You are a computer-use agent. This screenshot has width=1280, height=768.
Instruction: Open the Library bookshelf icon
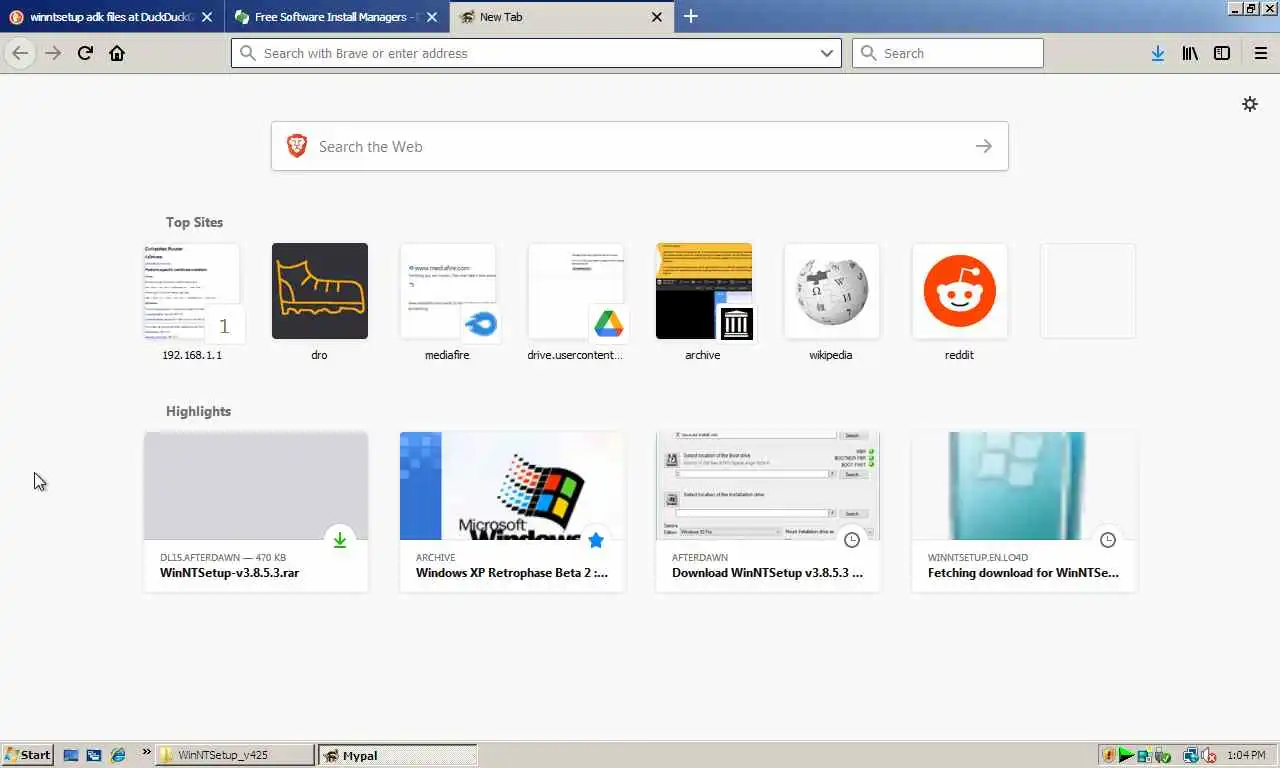pos(1189,53)
